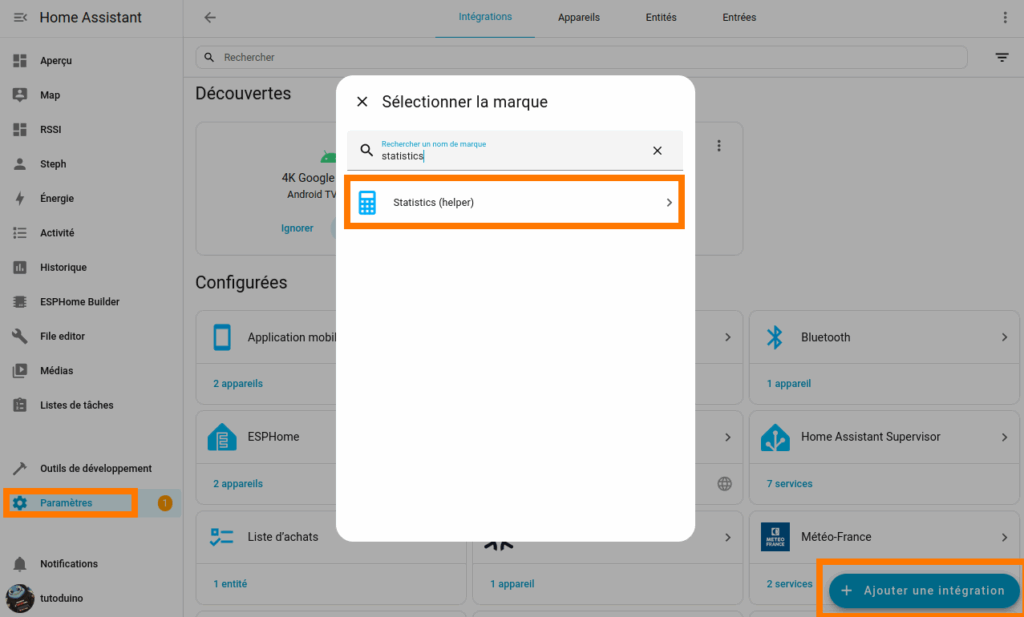Open ESPHome Builder in the sidebar
This screenshot has width=1024, height=617.
(x=79, y=302)
